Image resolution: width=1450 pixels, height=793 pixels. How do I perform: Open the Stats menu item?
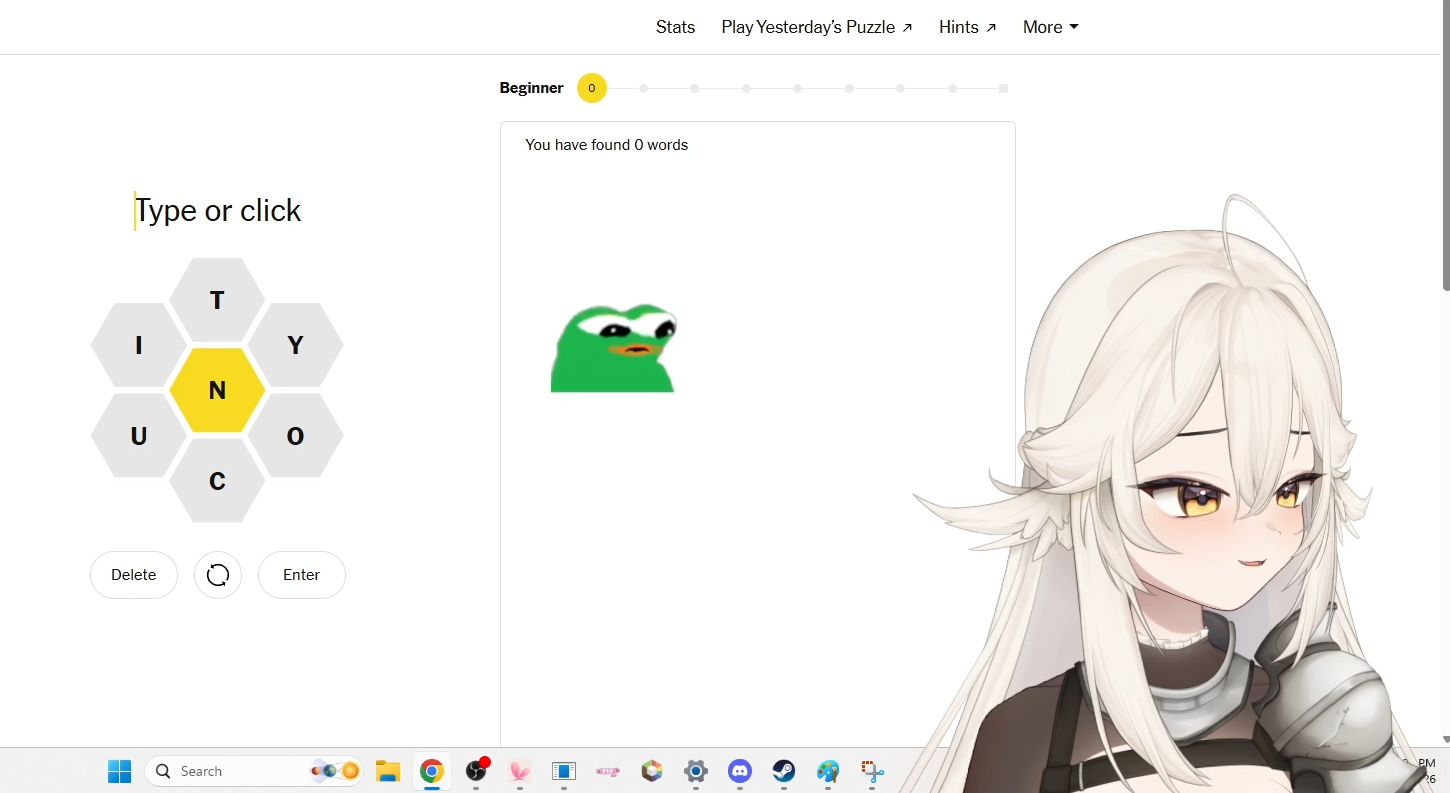pos(675,27)
